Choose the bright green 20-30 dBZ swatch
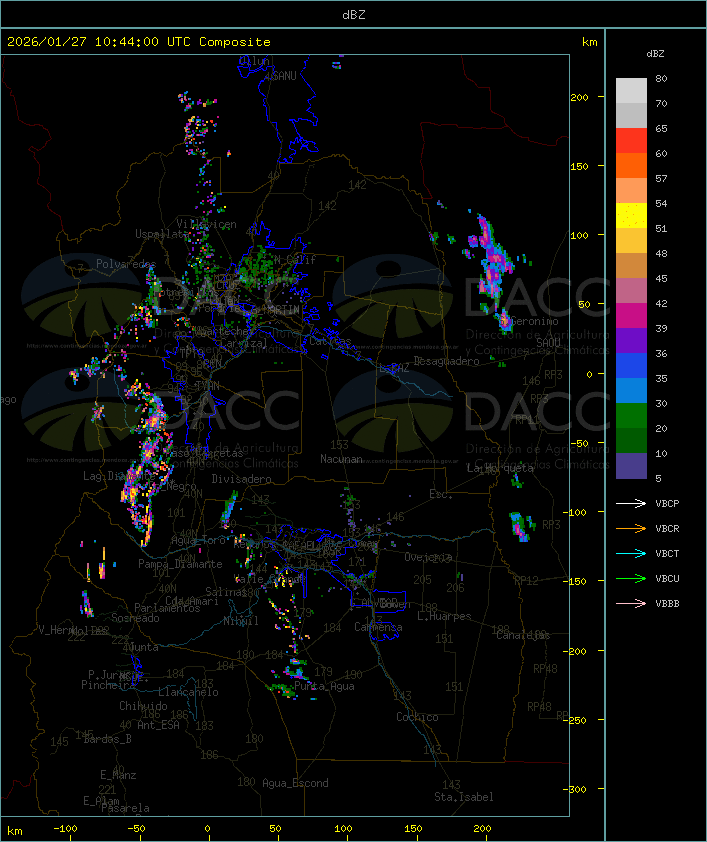This screenshot has width=707, height=842. (631, 416)
